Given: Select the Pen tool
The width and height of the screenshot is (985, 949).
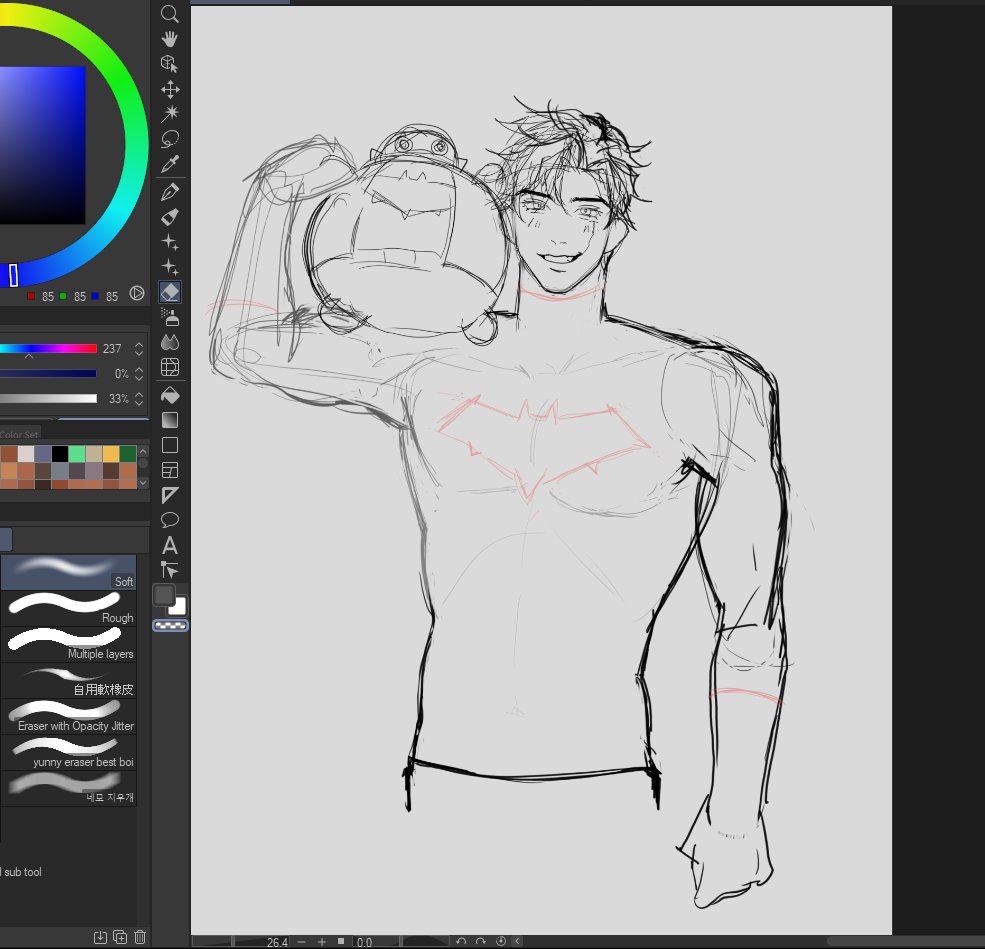Looking at the screenshot, I should (x=170, y=192).
